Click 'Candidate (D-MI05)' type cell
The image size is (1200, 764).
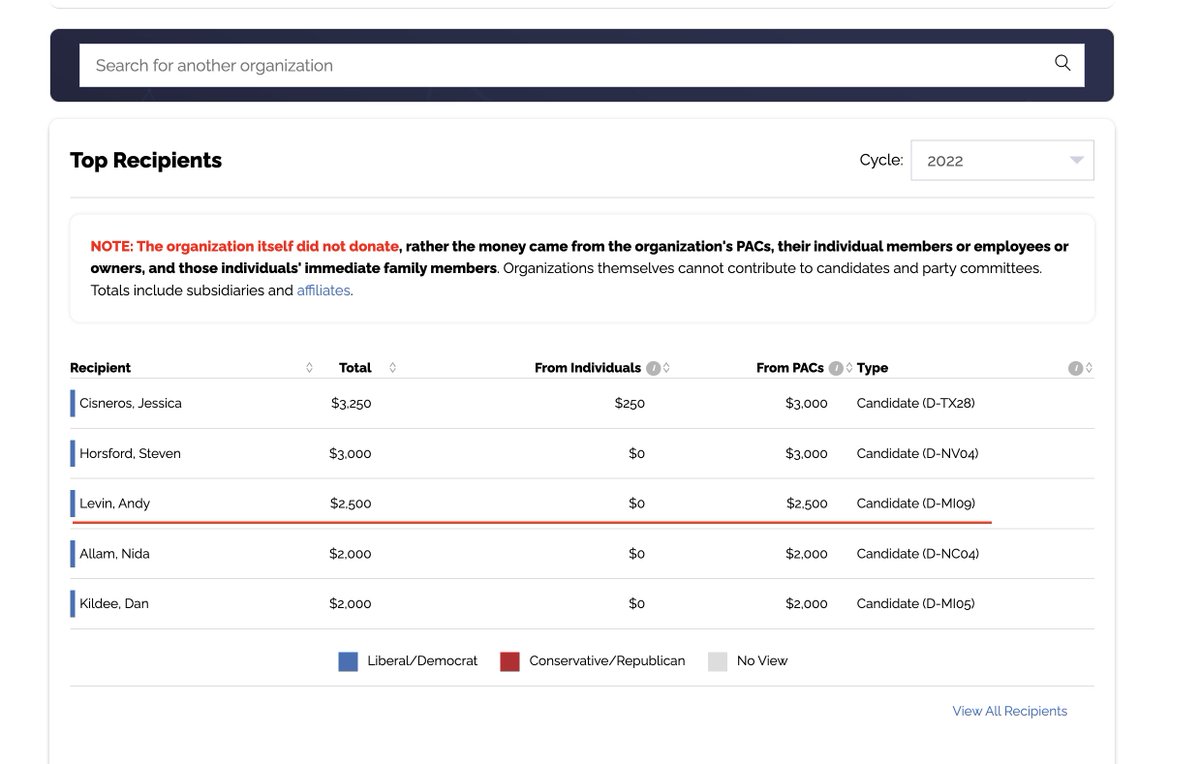point(916,603)
